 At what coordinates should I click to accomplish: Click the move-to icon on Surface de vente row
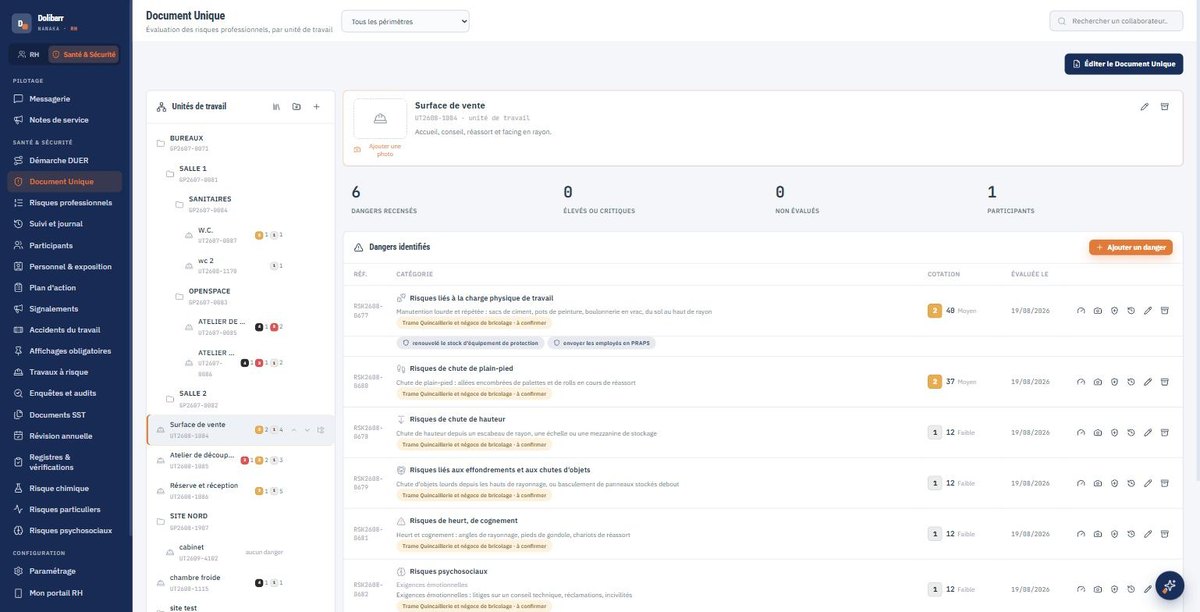click(x=321, y=430)
